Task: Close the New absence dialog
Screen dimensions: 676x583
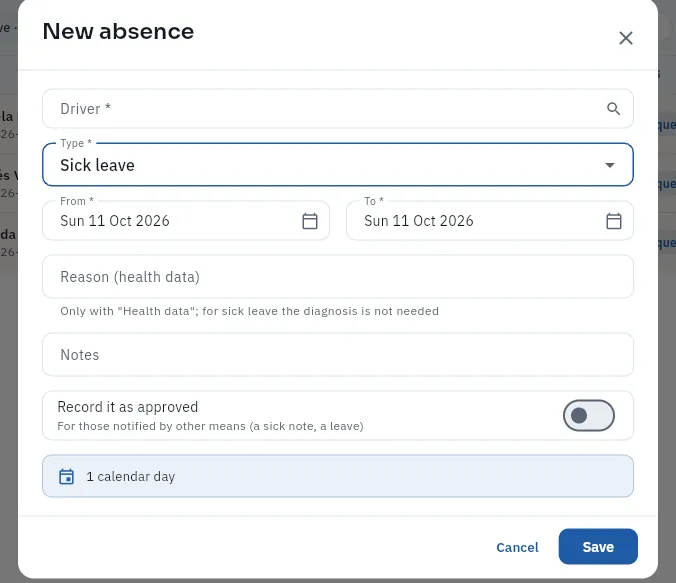Action: click(626, 38)
